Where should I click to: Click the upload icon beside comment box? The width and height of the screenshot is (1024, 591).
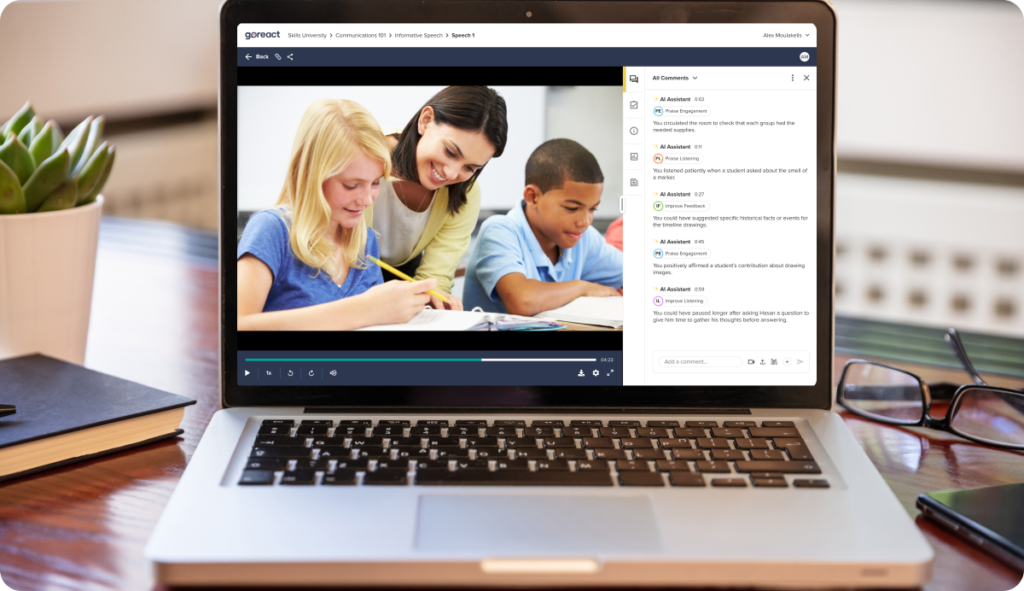point(763,362)
